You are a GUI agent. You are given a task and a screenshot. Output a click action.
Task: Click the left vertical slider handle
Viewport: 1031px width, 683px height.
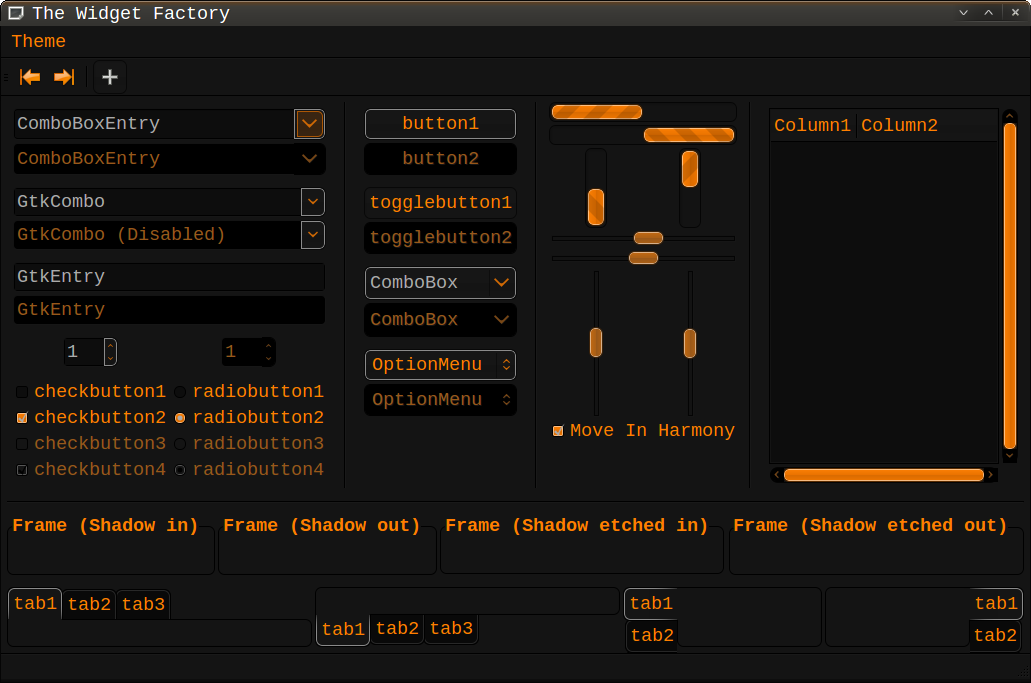coord(596,342)
